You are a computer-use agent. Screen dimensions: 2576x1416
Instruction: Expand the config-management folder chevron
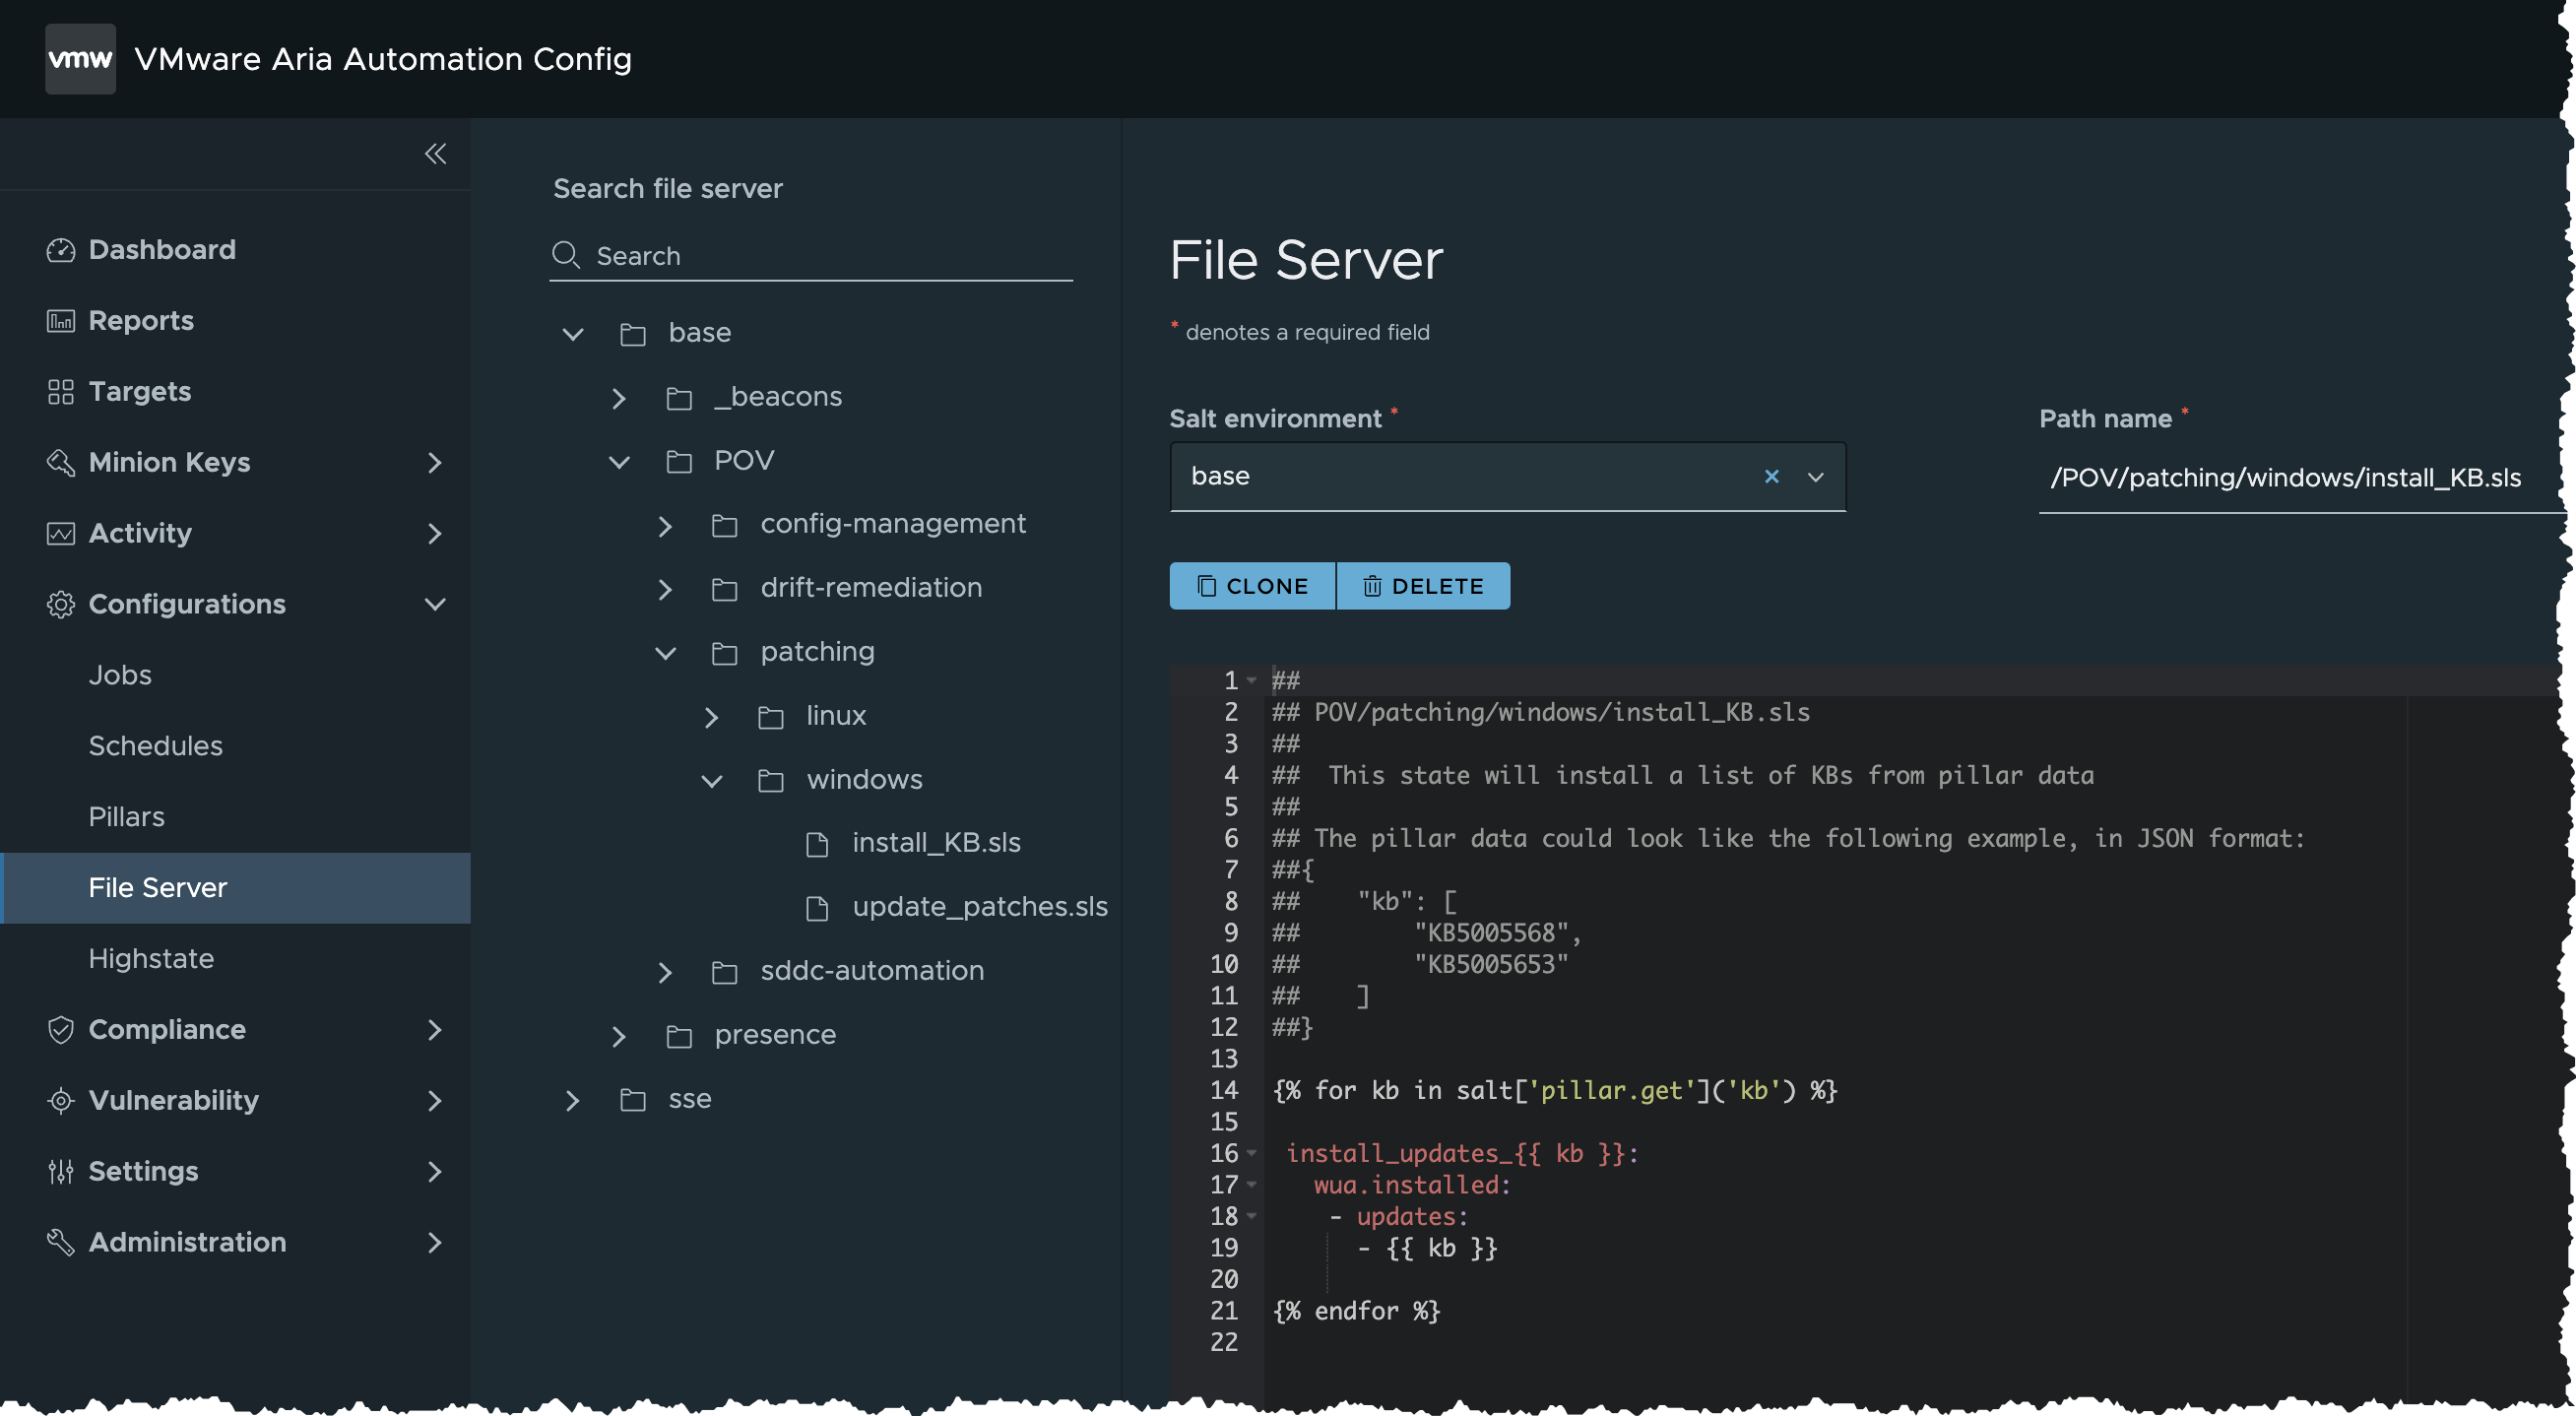point(664,525)
